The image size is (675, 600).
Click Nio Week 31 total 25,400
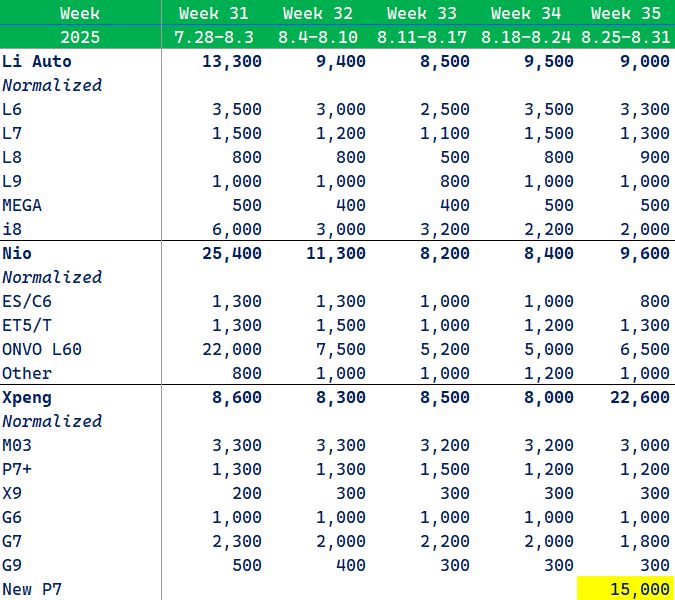click(232, 254)
